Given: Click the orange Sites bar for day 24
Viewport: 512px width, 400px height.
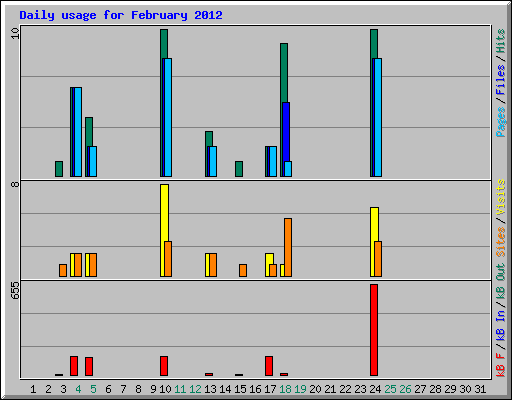Looking at the screenshot, I should pyautogui.click(x=378, y=259).
